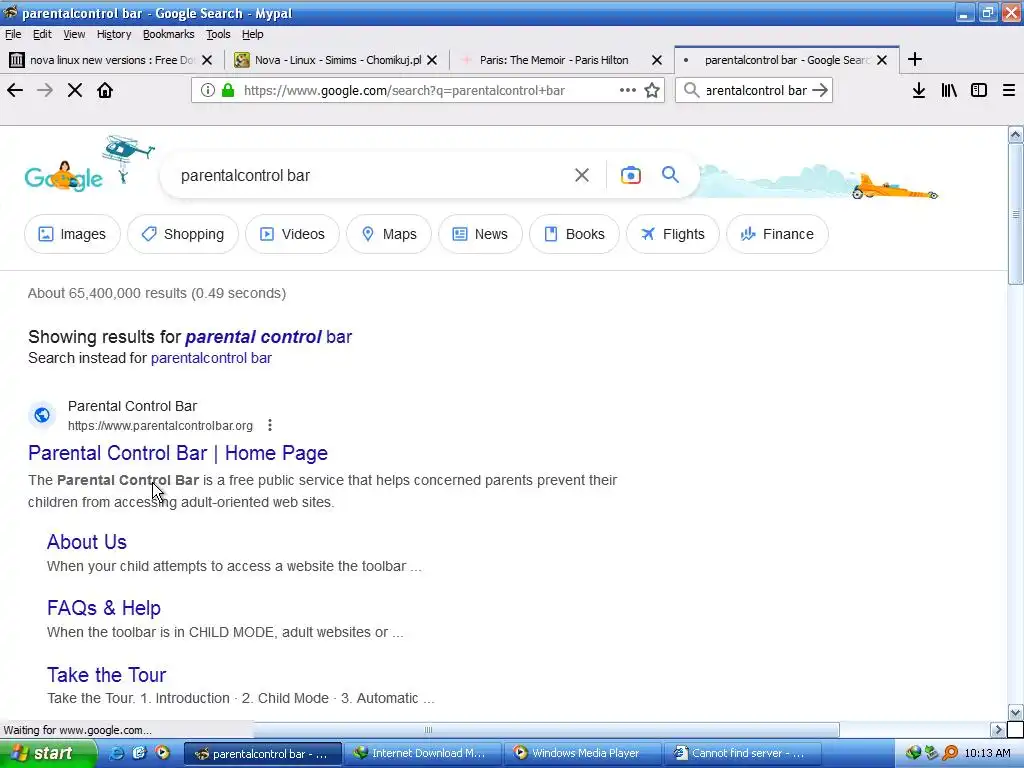This screenshot has height=768, width=1024.
Task: Click the vertical scrollbar down arrow
Action: pos(1016,712)
